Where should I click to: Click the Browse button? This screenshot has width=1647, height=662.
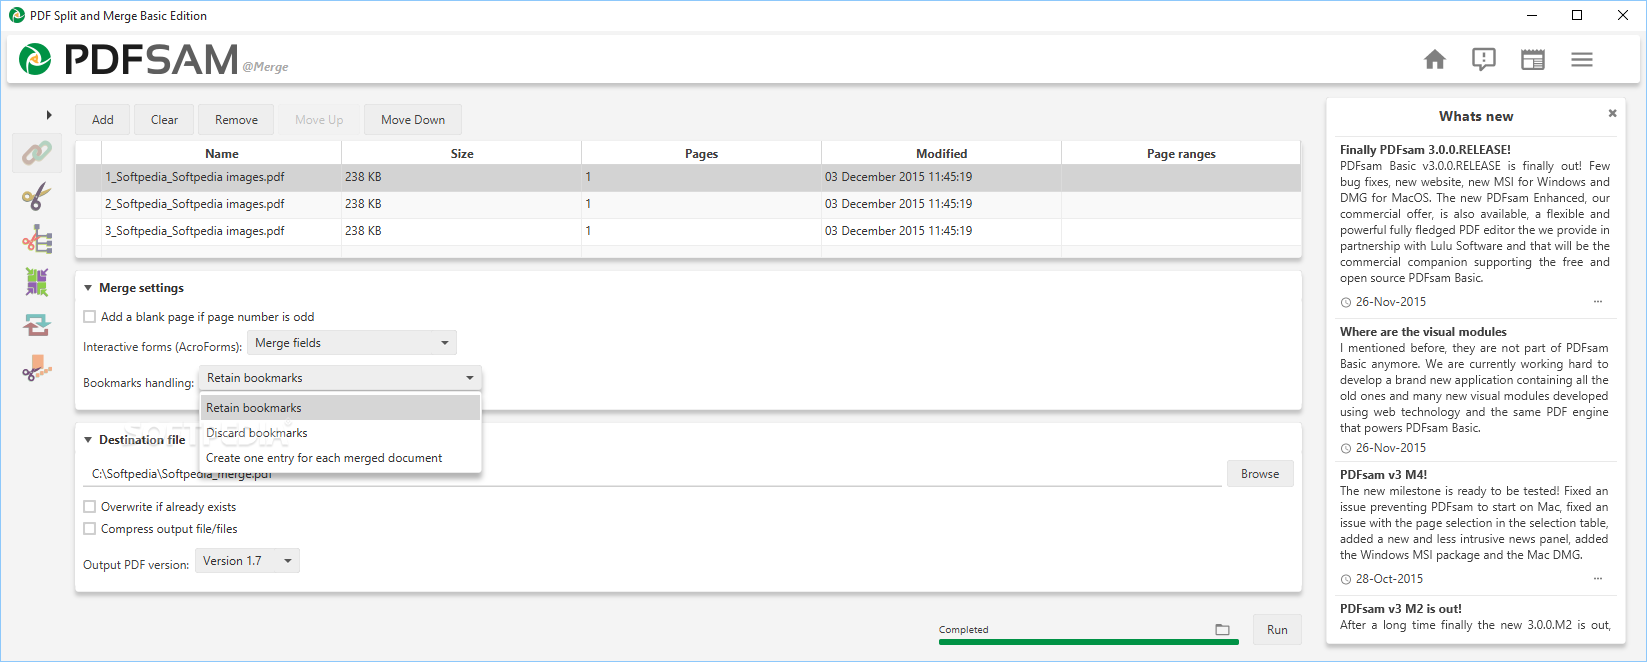(x=1260, y=474)
